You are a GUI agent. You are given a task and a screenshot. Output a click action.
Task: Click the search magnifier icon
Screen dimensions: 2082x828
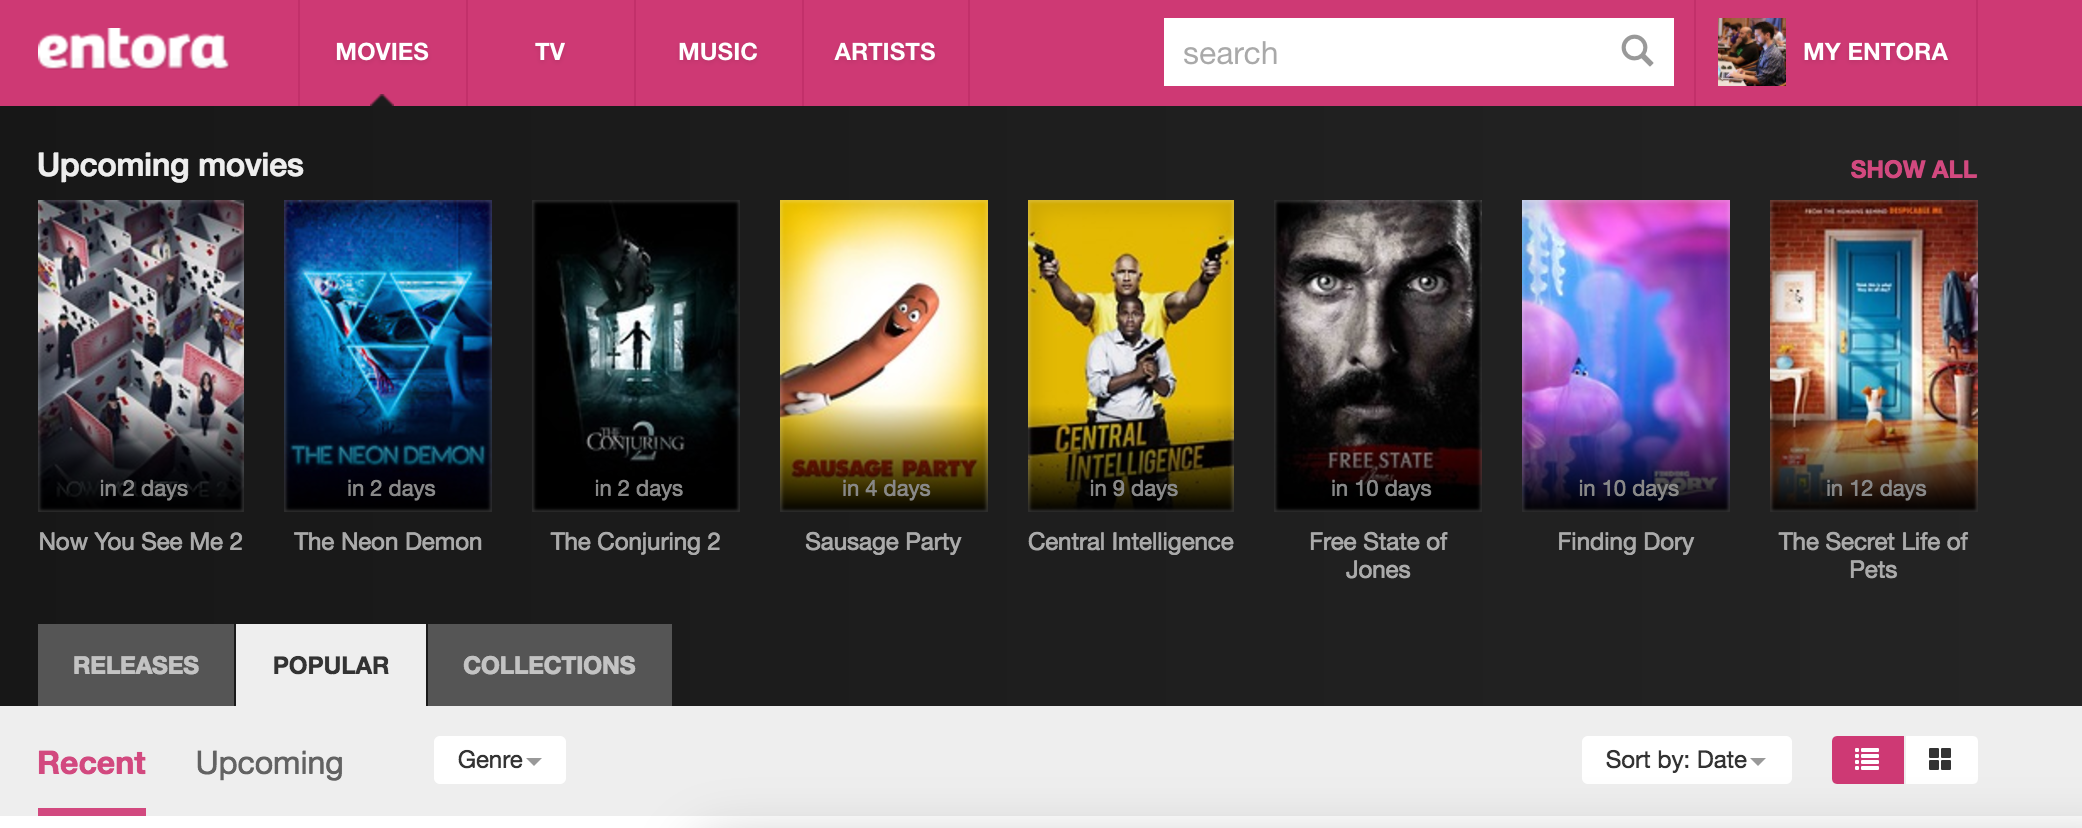click(x=1637, y=51)
